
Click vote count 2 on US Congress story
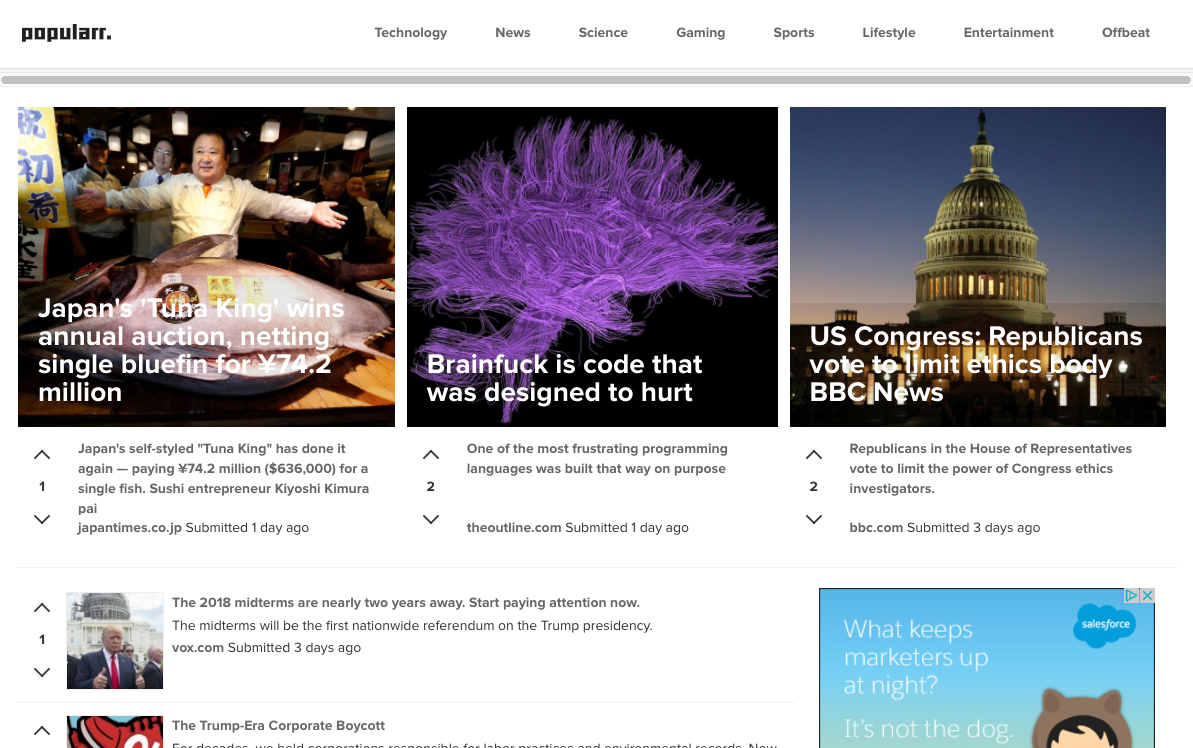pos(813,486)
